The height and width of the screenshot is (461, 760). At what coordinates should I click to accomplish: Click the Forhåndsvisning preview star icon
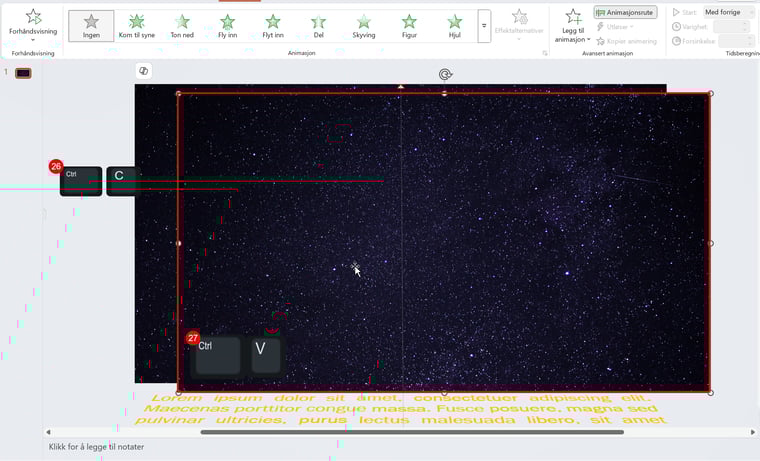pos(33,16)
